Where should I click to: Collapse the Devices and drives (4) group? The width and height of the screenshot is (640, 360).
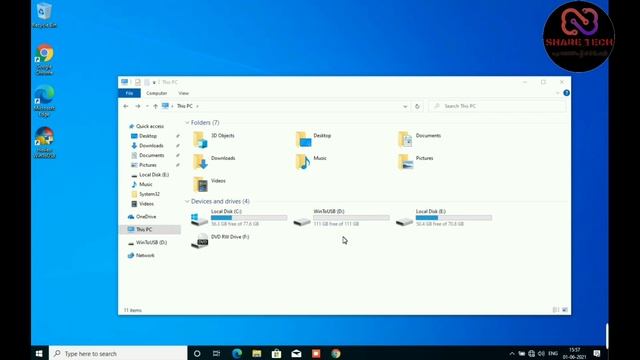(x=187, y=202)
